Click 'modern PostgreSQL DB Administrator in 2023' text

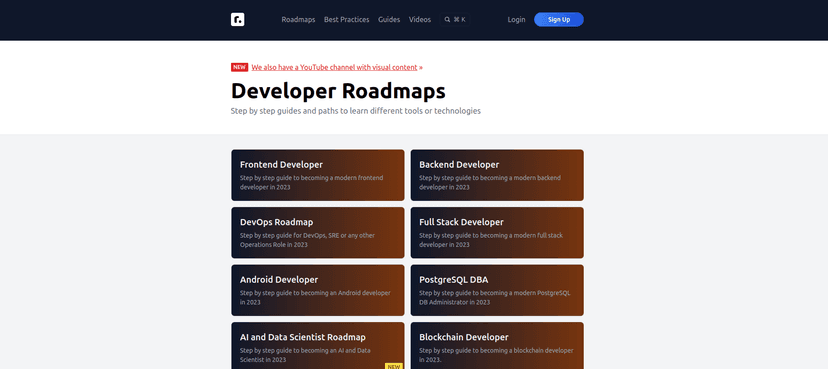495,297
